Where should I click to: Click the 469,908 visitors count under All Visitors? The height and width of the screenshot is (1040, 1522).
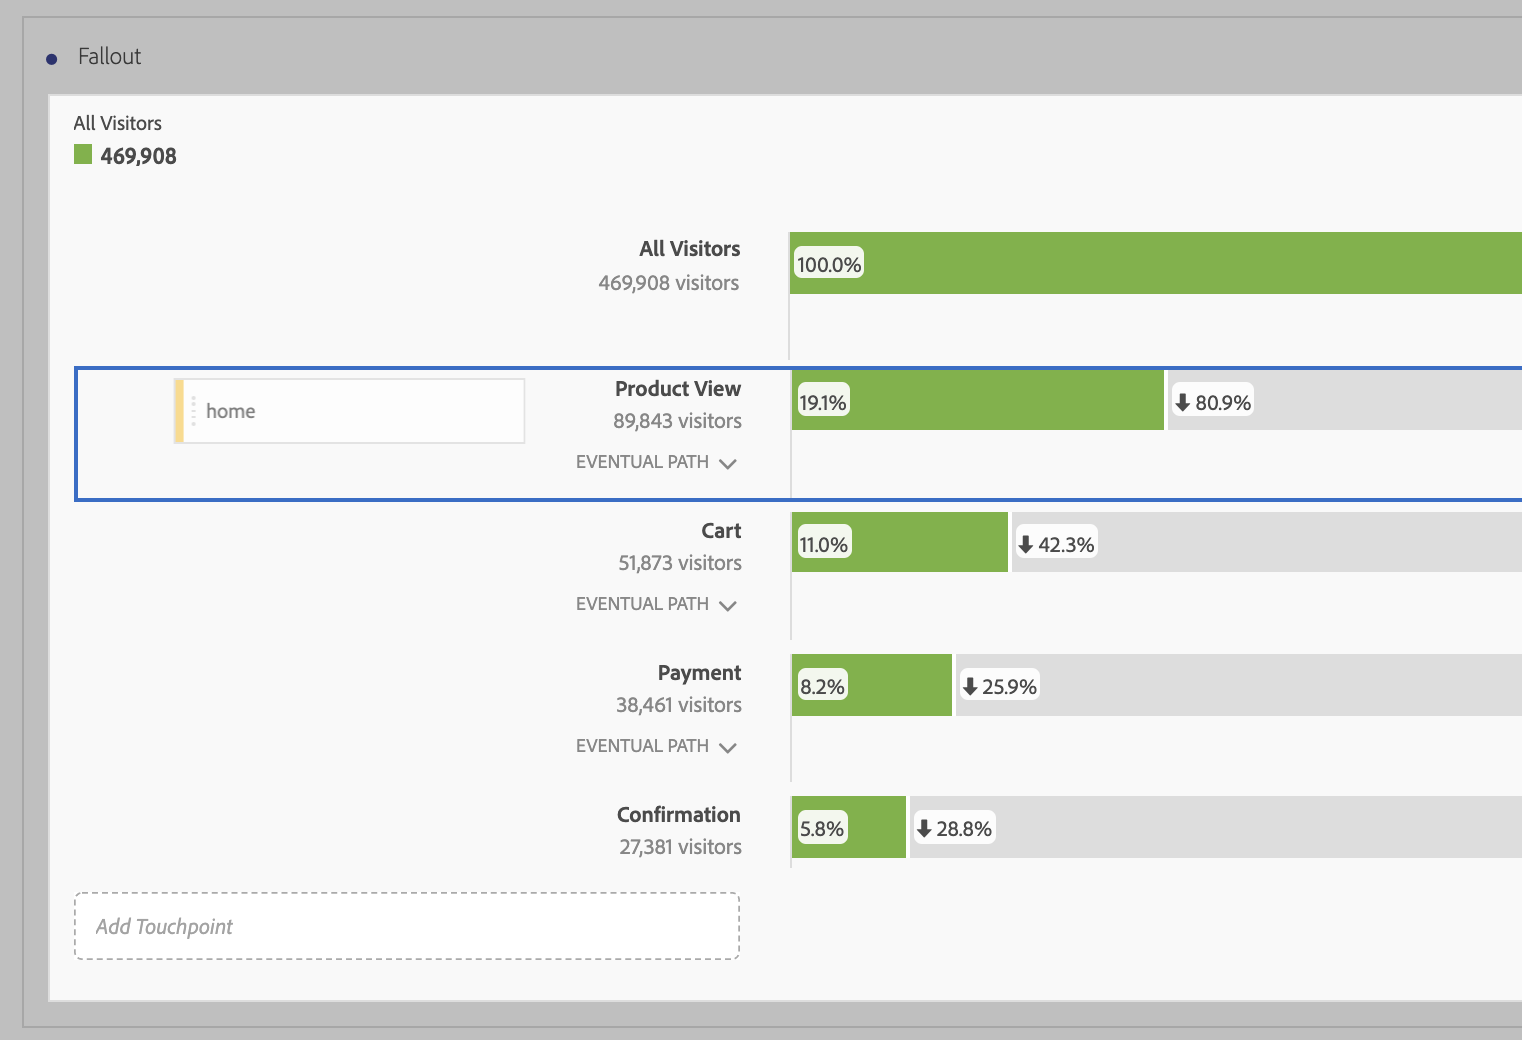pos(668,283)
